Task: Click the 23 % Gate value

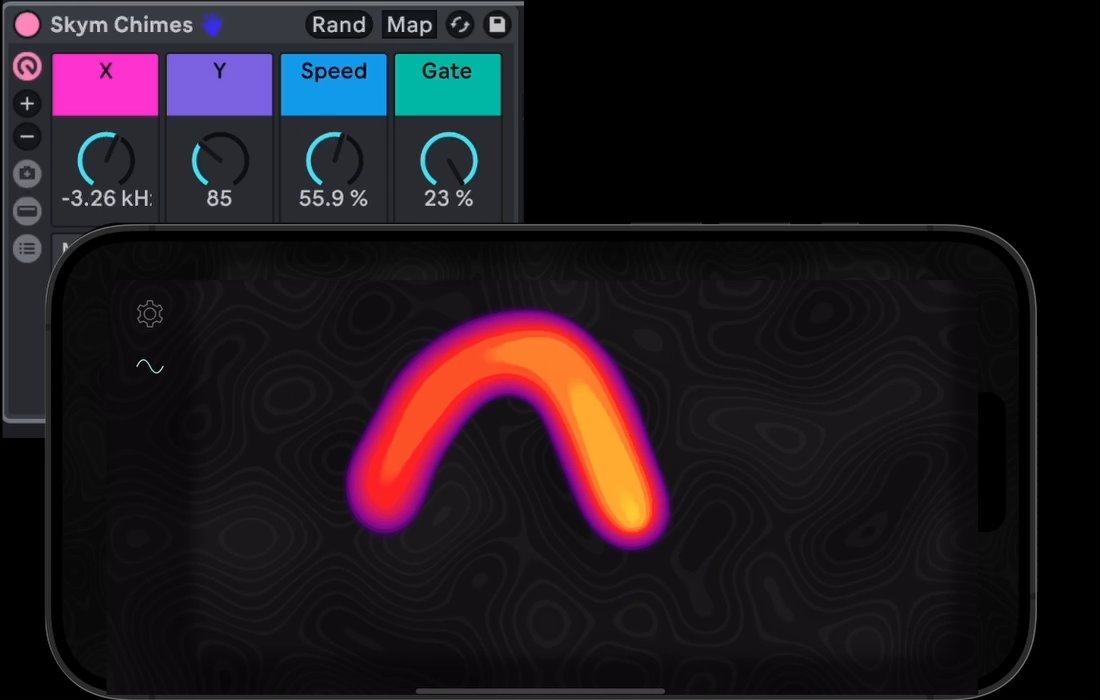Action: pyautogui.click(x=448, y=198)
